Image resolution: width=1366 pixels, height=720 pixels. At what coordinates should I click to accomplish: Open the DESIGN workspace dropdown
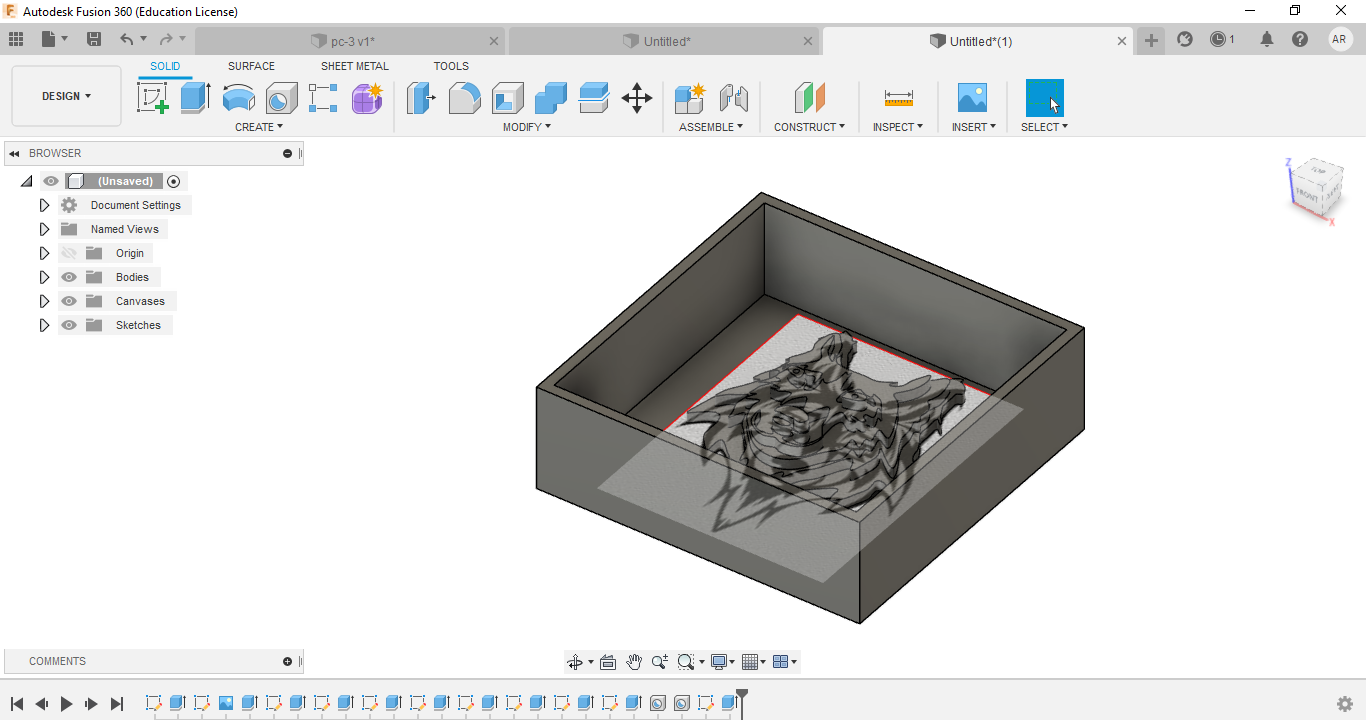point(66,96)
